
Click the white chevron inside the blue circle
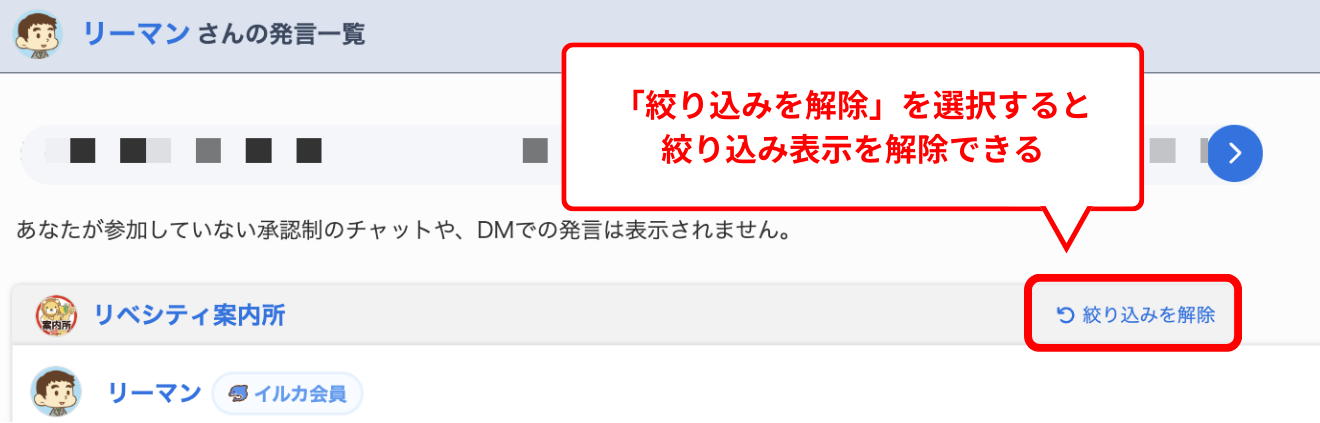[1235, 153]
